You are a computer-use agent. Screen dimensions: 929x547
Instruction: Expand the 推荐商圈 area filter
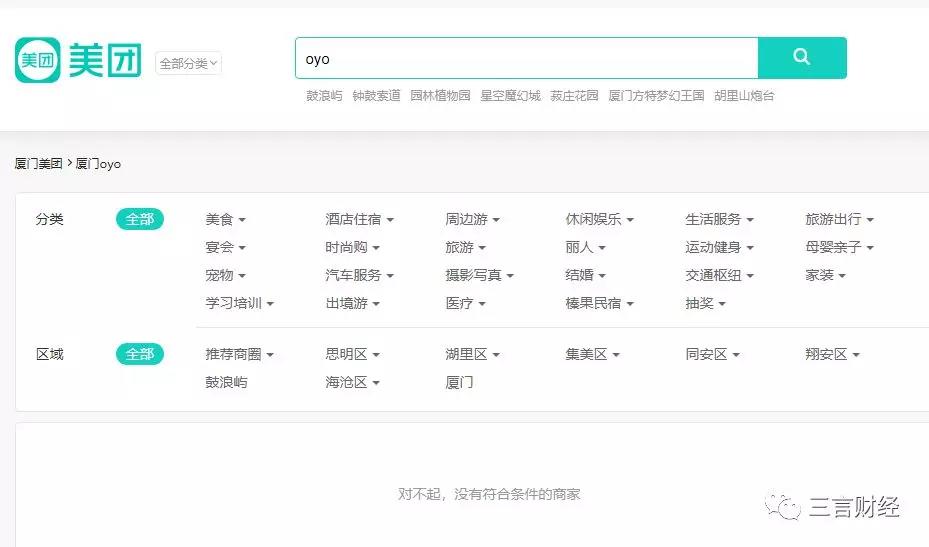(x=239, y=354)
